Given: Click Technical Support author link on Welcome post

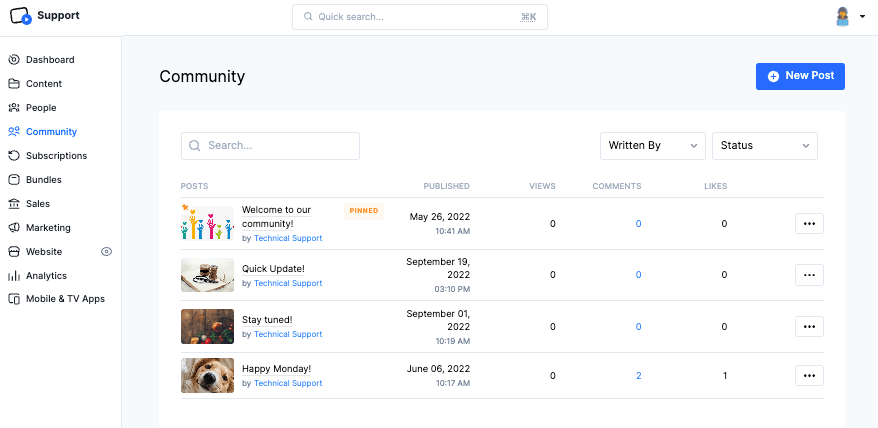Looking at the screenshot, I should [288, 238].
